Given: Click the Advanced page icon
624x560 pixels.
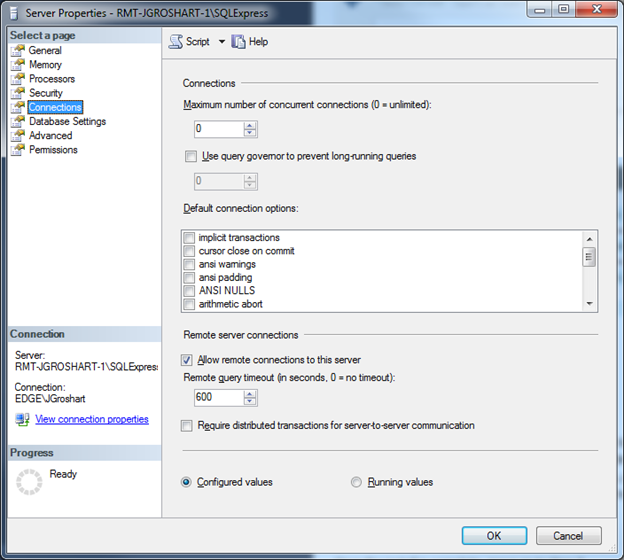Looking at the screenshot, I should 18,136.
